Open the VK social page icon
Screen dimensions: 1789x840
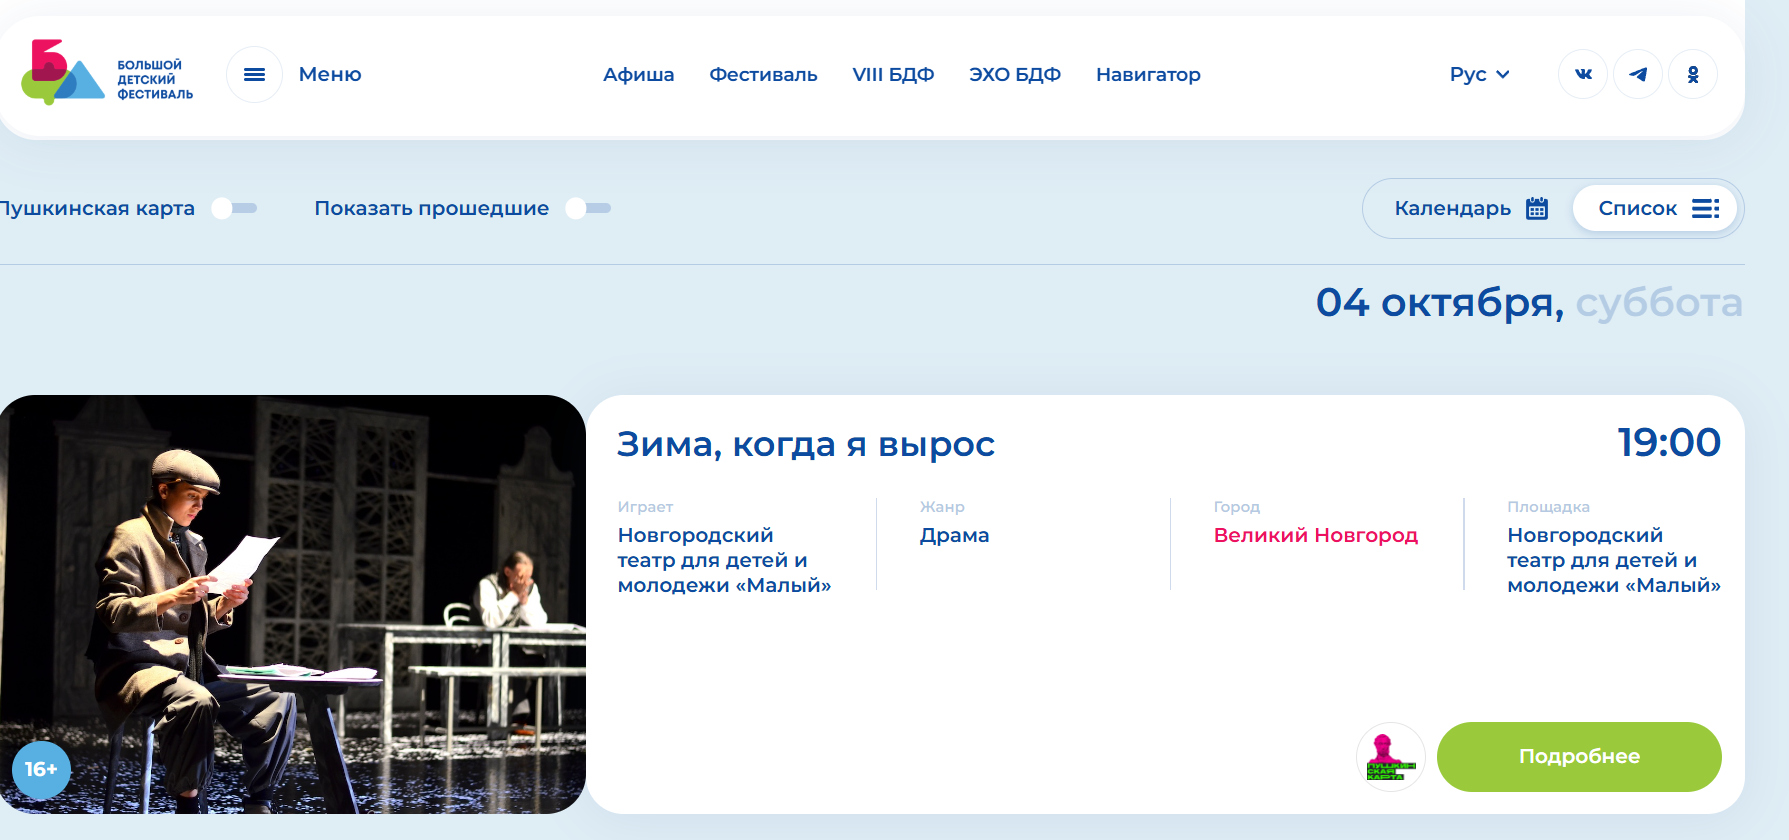1583,75
